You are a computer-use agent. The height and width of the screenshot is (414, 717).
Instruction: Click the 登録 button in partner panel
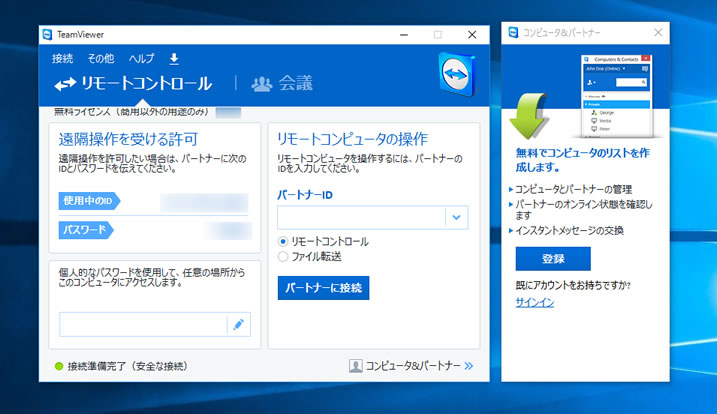click(x=553, y=258)
